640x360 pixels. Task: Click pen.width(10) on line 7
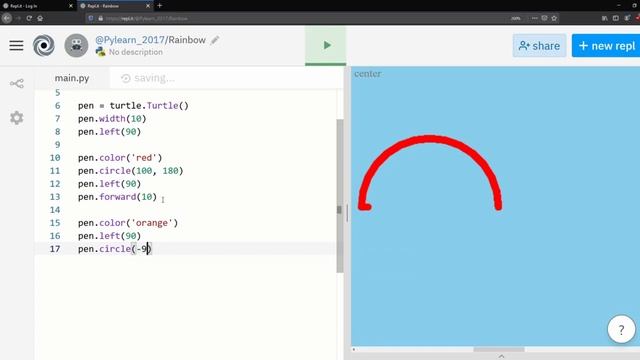tap(112, 119)
